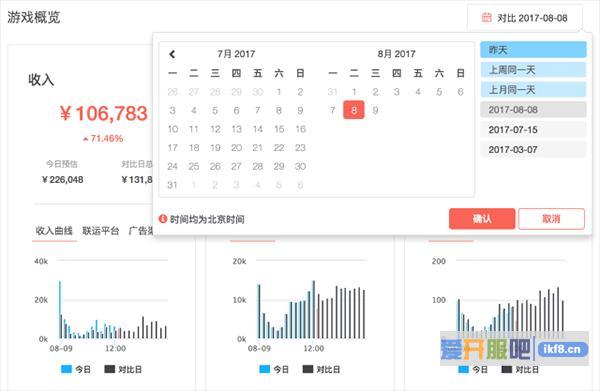Click the 游戏概览 page title
This screenshot has width=600, height=391.
coord(34,17)
